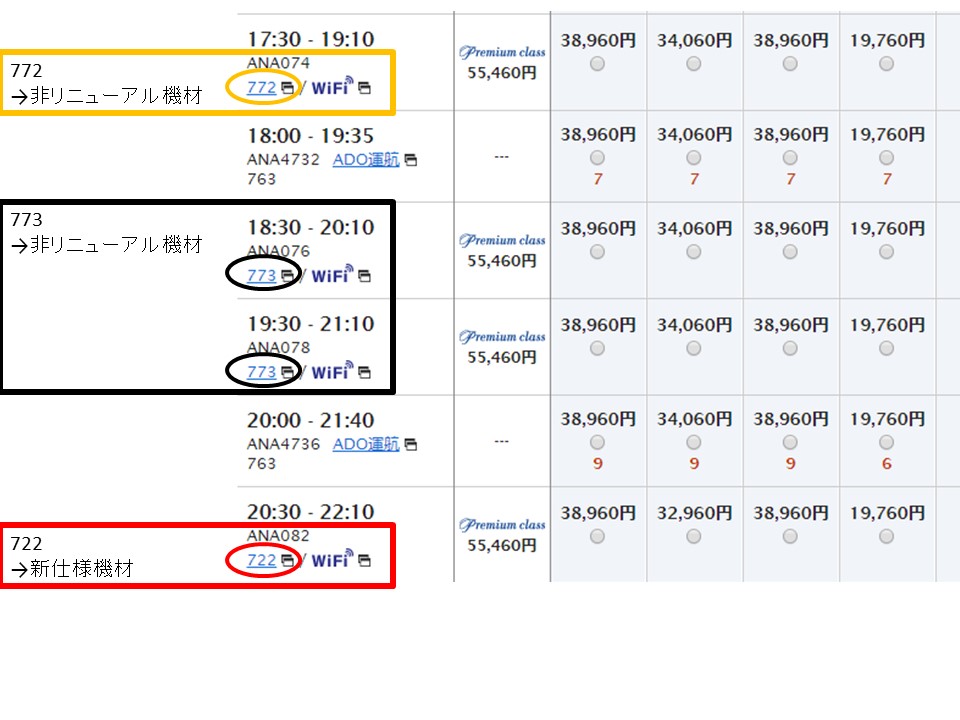The height and width of the screenshot is (720, 960).
Task: Select 19,760円 fare for 17:30 flight
Action: pos(887,64)
